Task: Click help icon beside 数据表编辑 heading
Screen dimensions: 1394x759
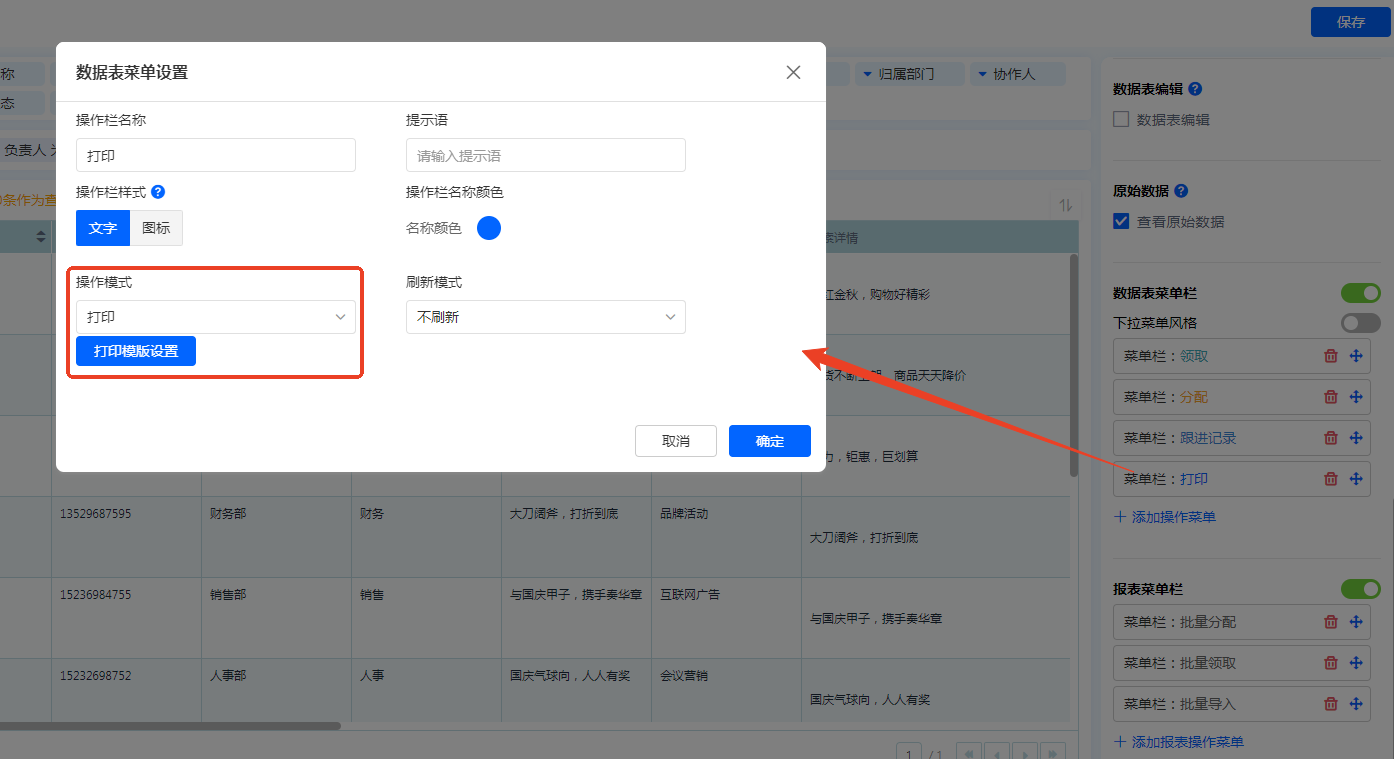Action: click(x=1195, y=89)
